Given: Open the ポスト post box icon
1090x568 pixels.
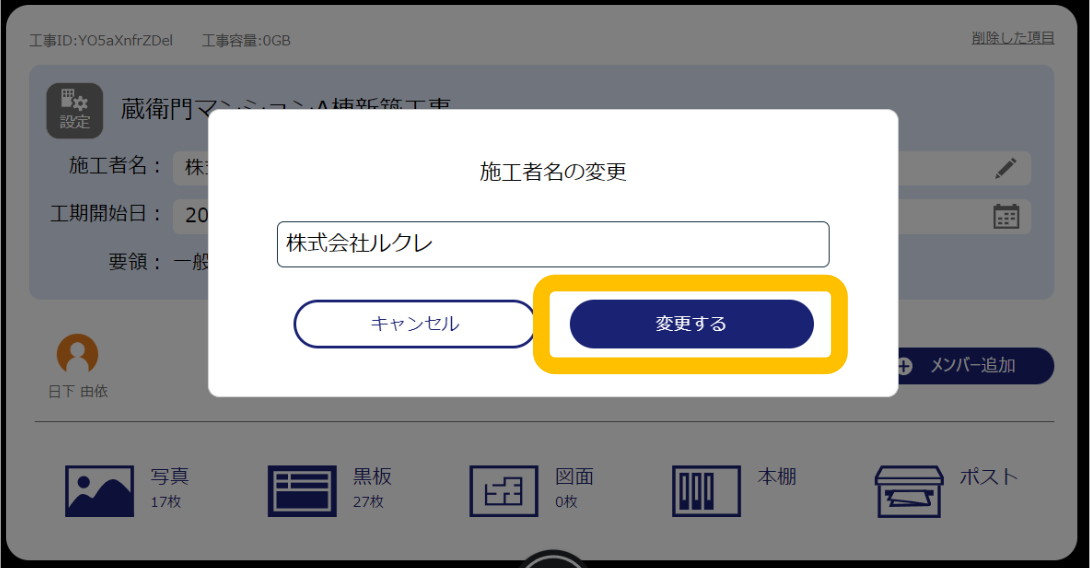Looking at the screenshot, I should (909, 492).
